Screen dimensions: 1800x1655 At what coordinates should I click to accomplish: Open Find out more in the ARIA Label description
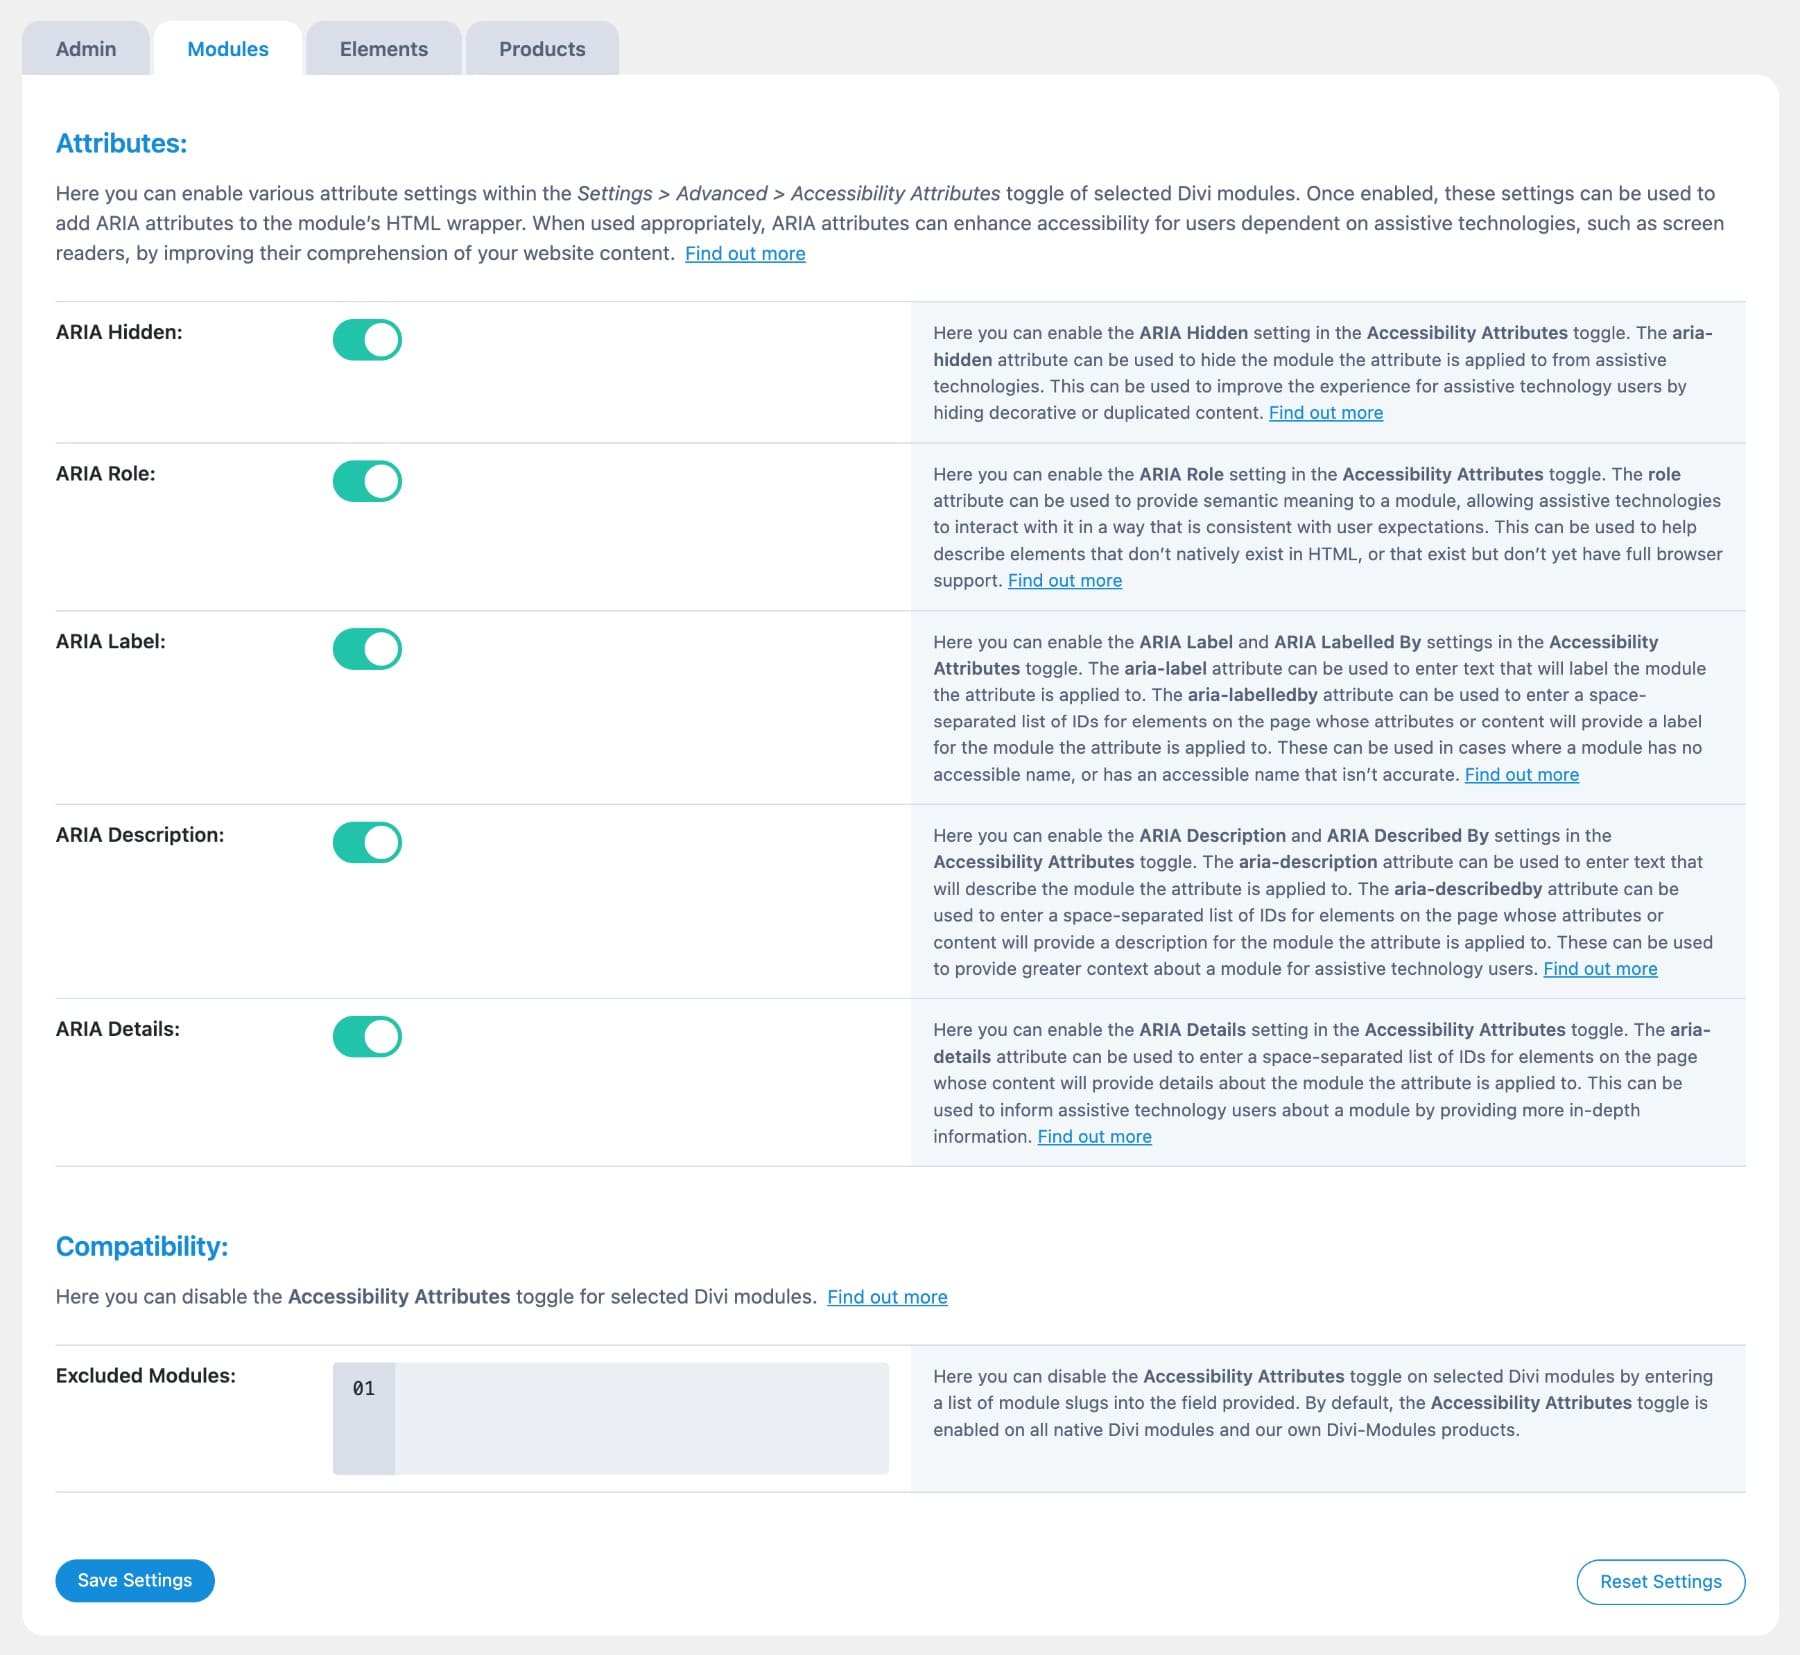[x=1520, y=774]
